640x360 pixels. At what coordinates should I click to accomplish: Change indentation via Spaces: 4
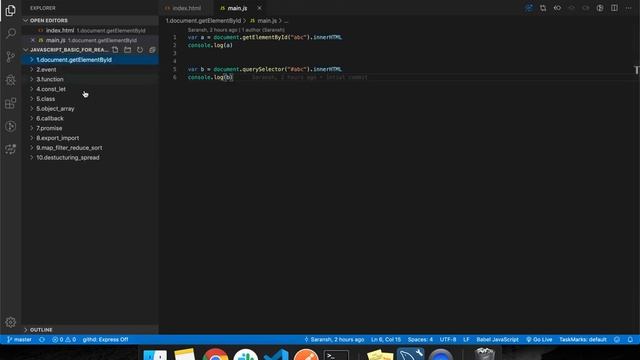click(420, 340)
